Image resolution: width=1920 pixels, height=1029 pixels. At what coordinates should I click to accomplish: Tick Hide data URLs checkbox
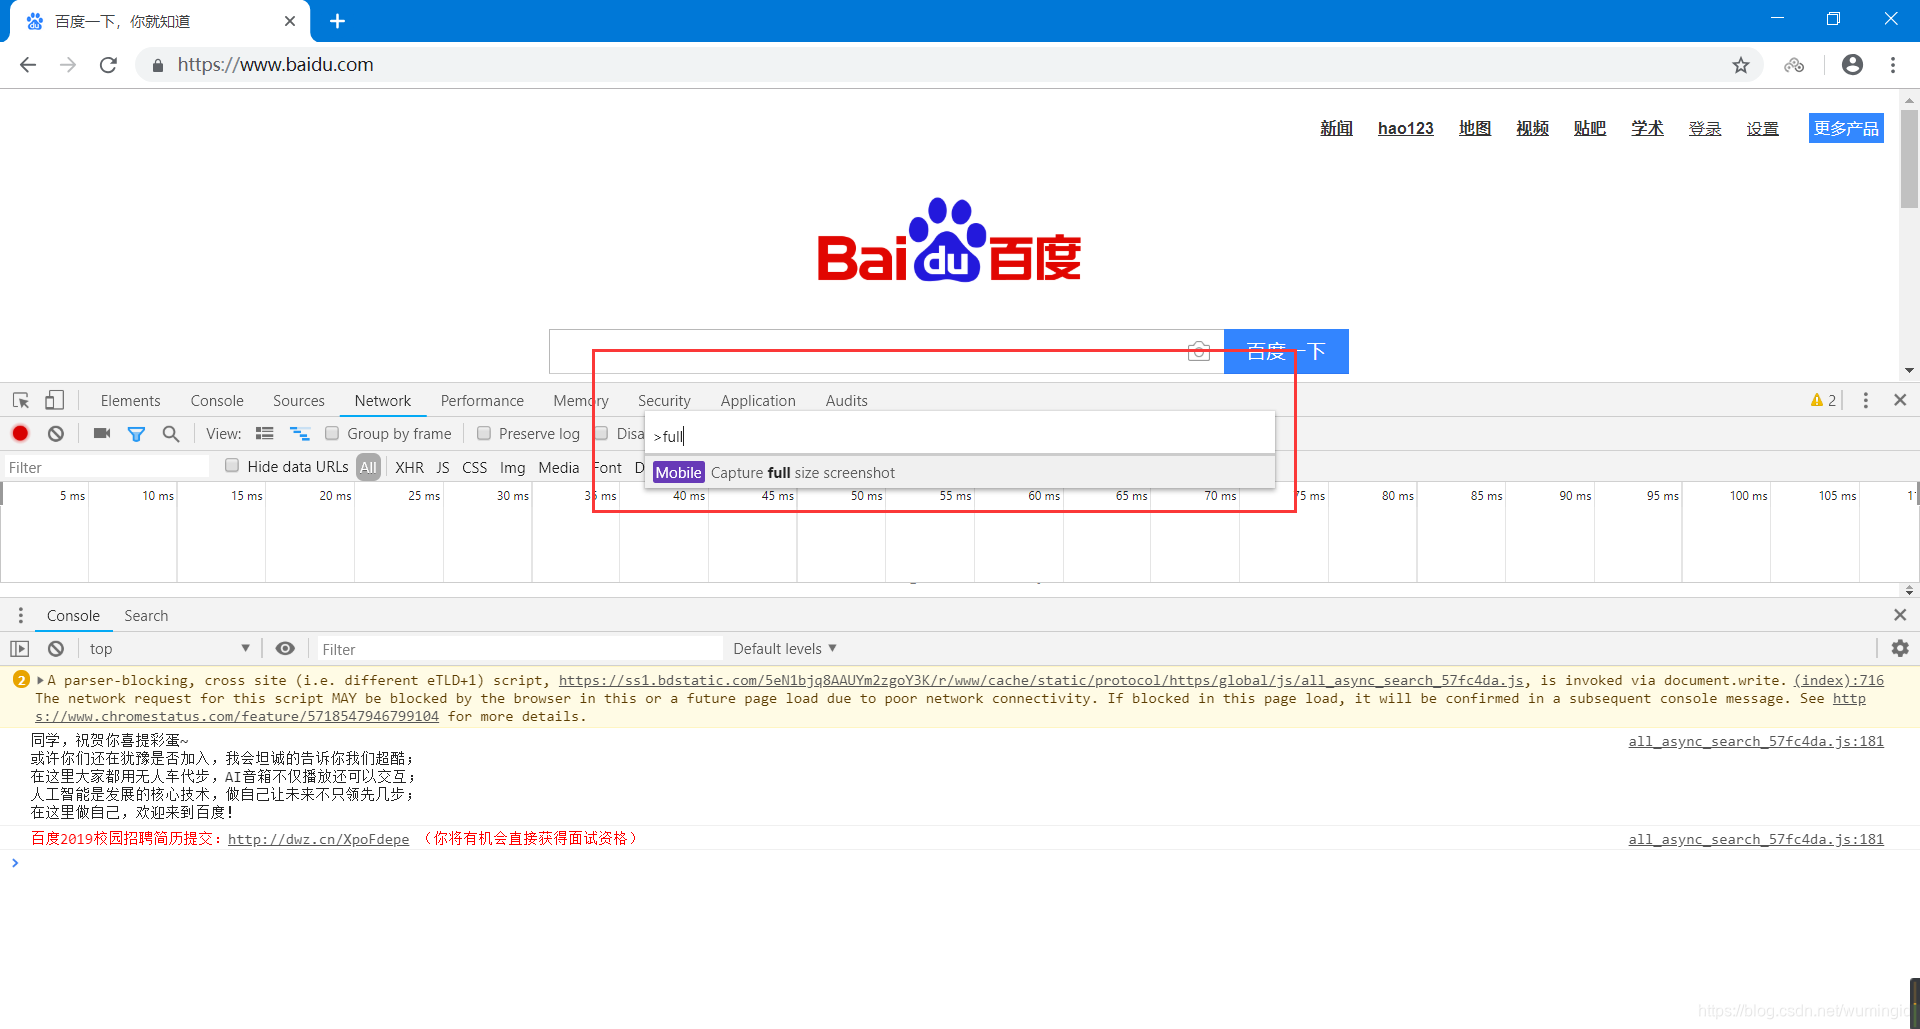click(x=232, y=465)
